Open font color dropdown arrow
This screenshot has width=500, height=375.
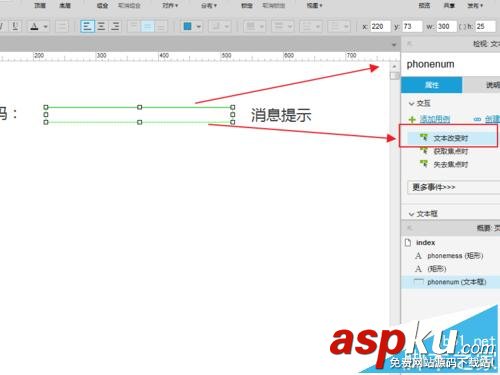pos(45,27)
